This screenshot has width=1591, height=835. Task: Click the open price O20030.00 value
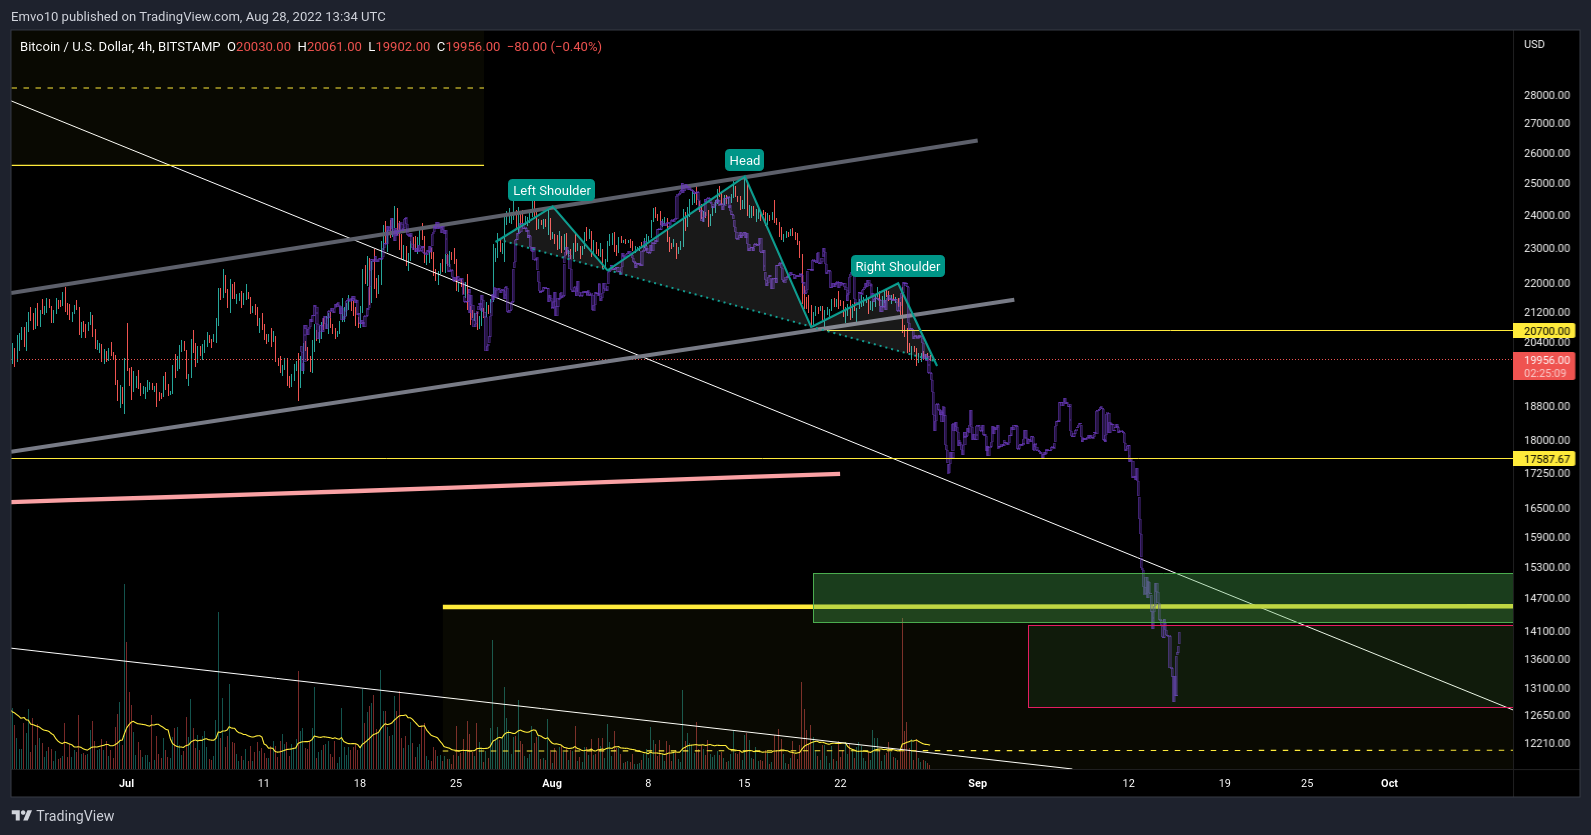tap(259, 46)
